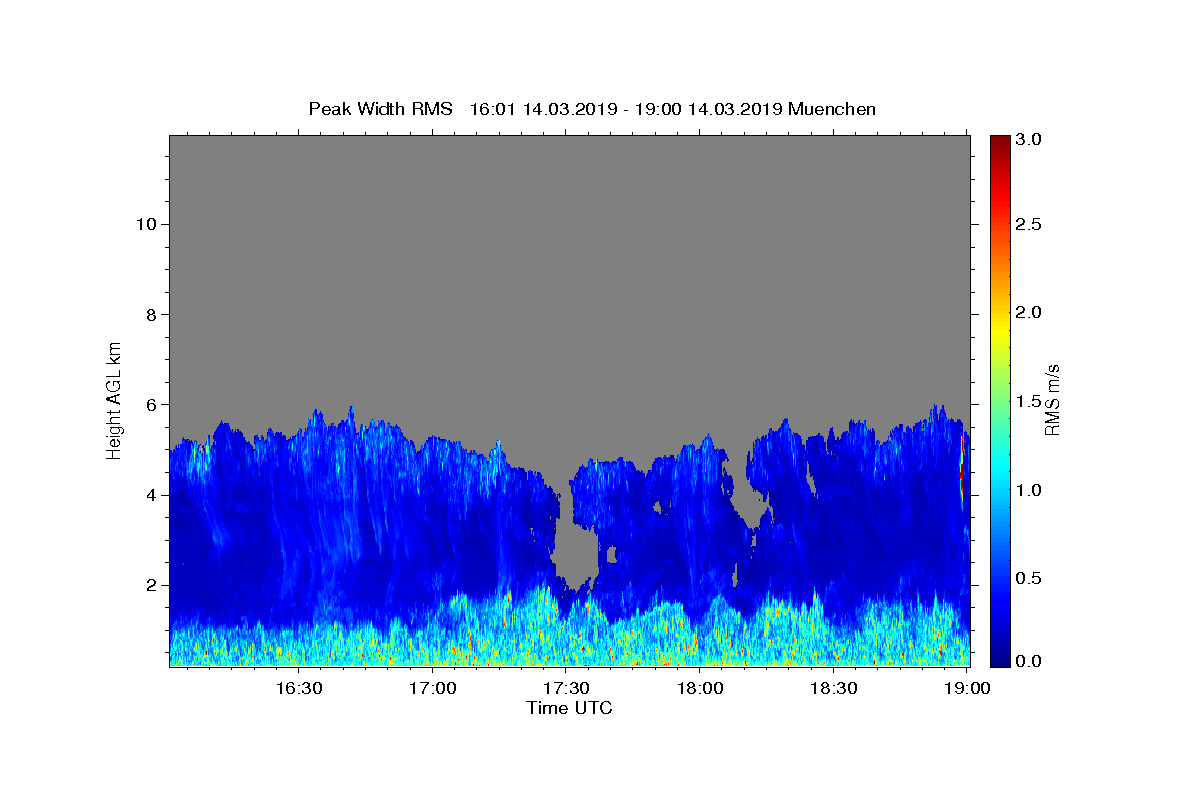Click the 17:00 time tick label
This screenshot has width=1200, height=800.
(433, 688)
